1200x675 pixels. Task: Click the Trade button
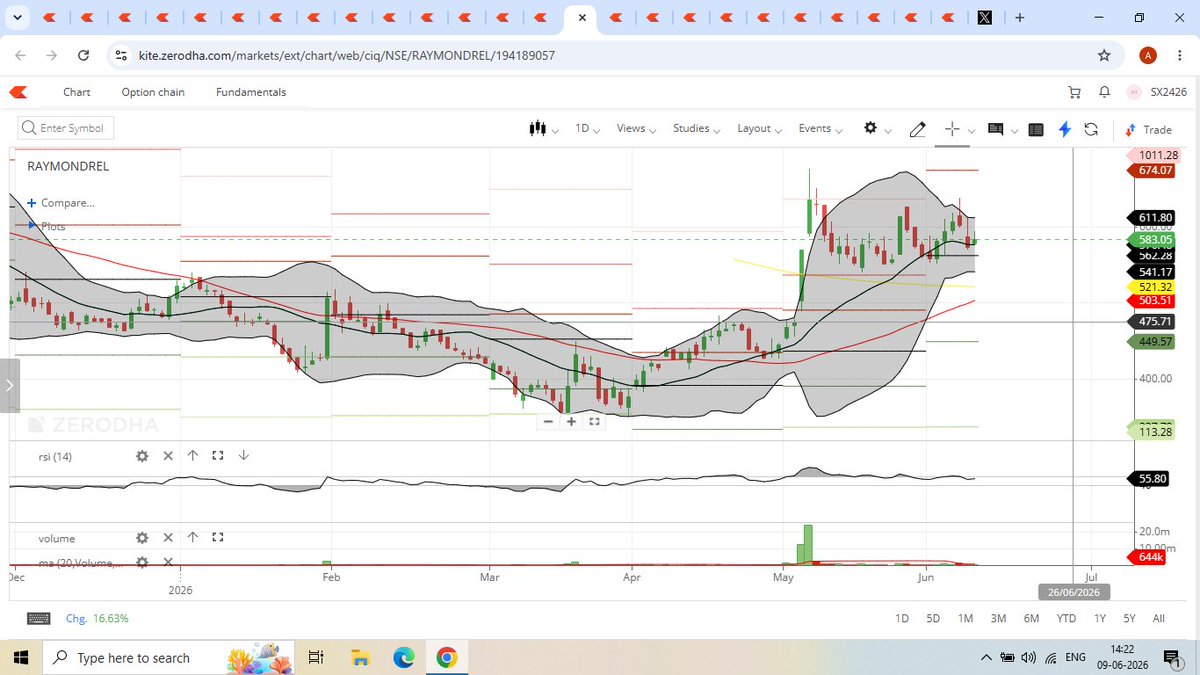pos(1148,130)
